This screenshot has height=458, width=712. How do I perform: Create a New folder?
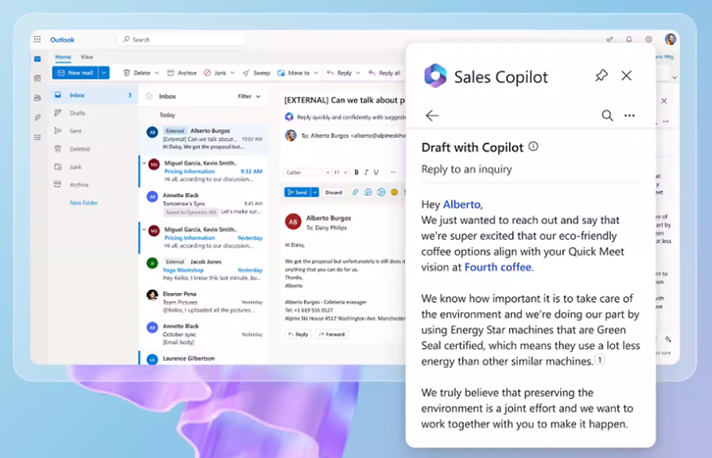(x=84, y=203)
